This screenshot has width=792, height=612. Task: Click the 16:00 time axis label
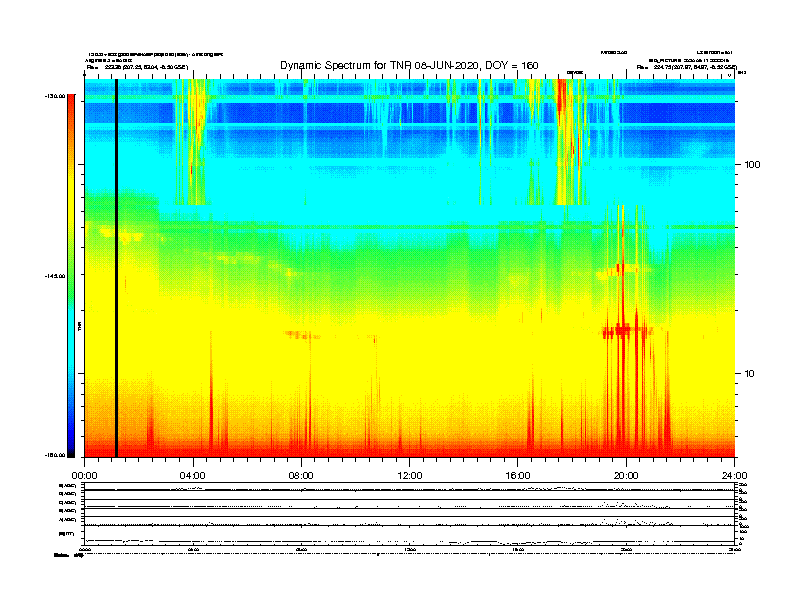[518, 476]
